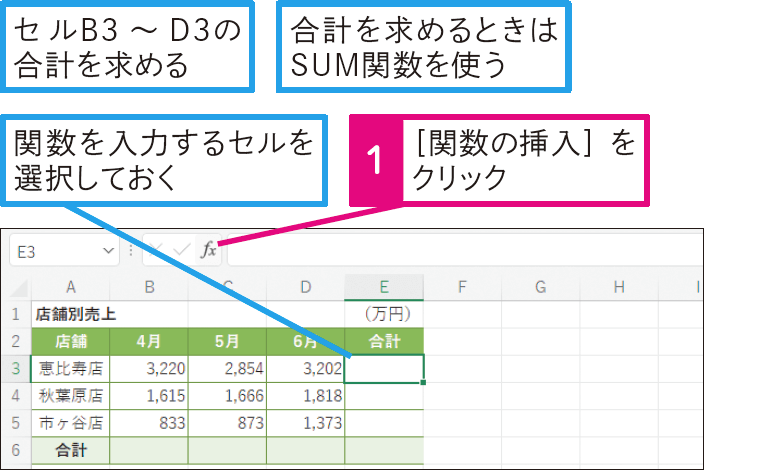Select row 3 header
The width and height of the screenshot is (783, 470).
click(x=16, y=369)
